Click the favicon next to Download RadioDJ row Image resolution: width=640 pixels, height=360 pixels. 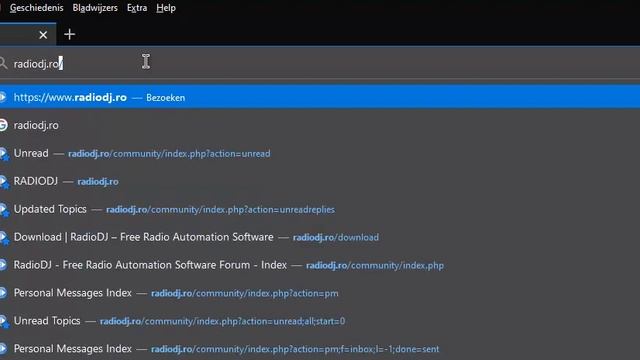4,238
